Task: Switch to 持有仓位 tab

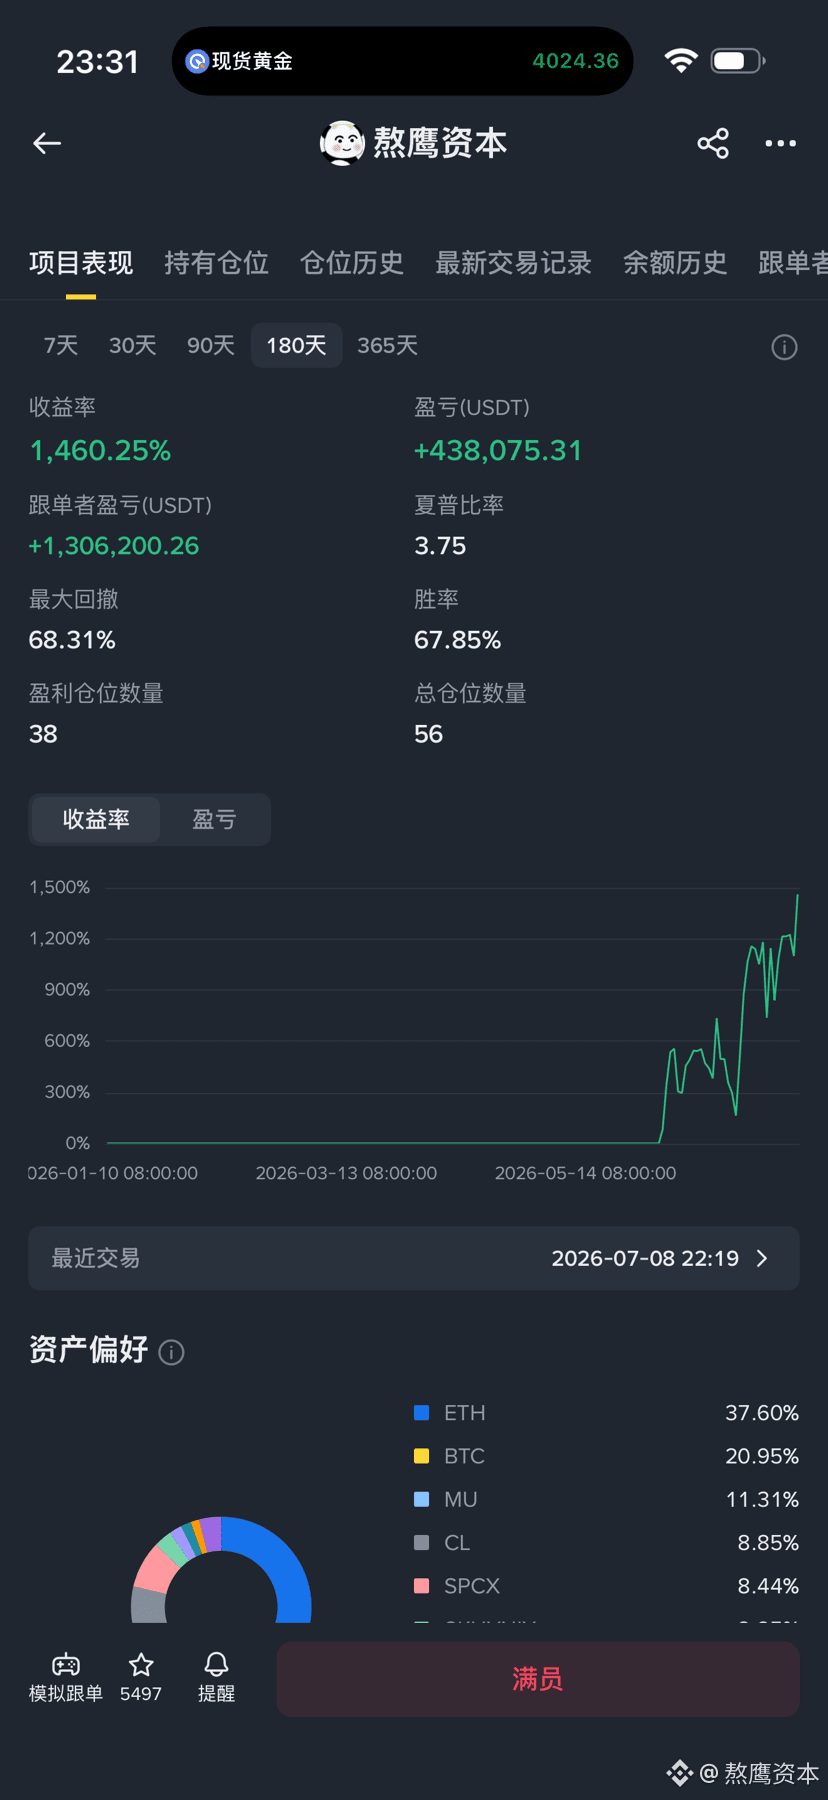Action: pyautogui.click(x=216, y=263)
